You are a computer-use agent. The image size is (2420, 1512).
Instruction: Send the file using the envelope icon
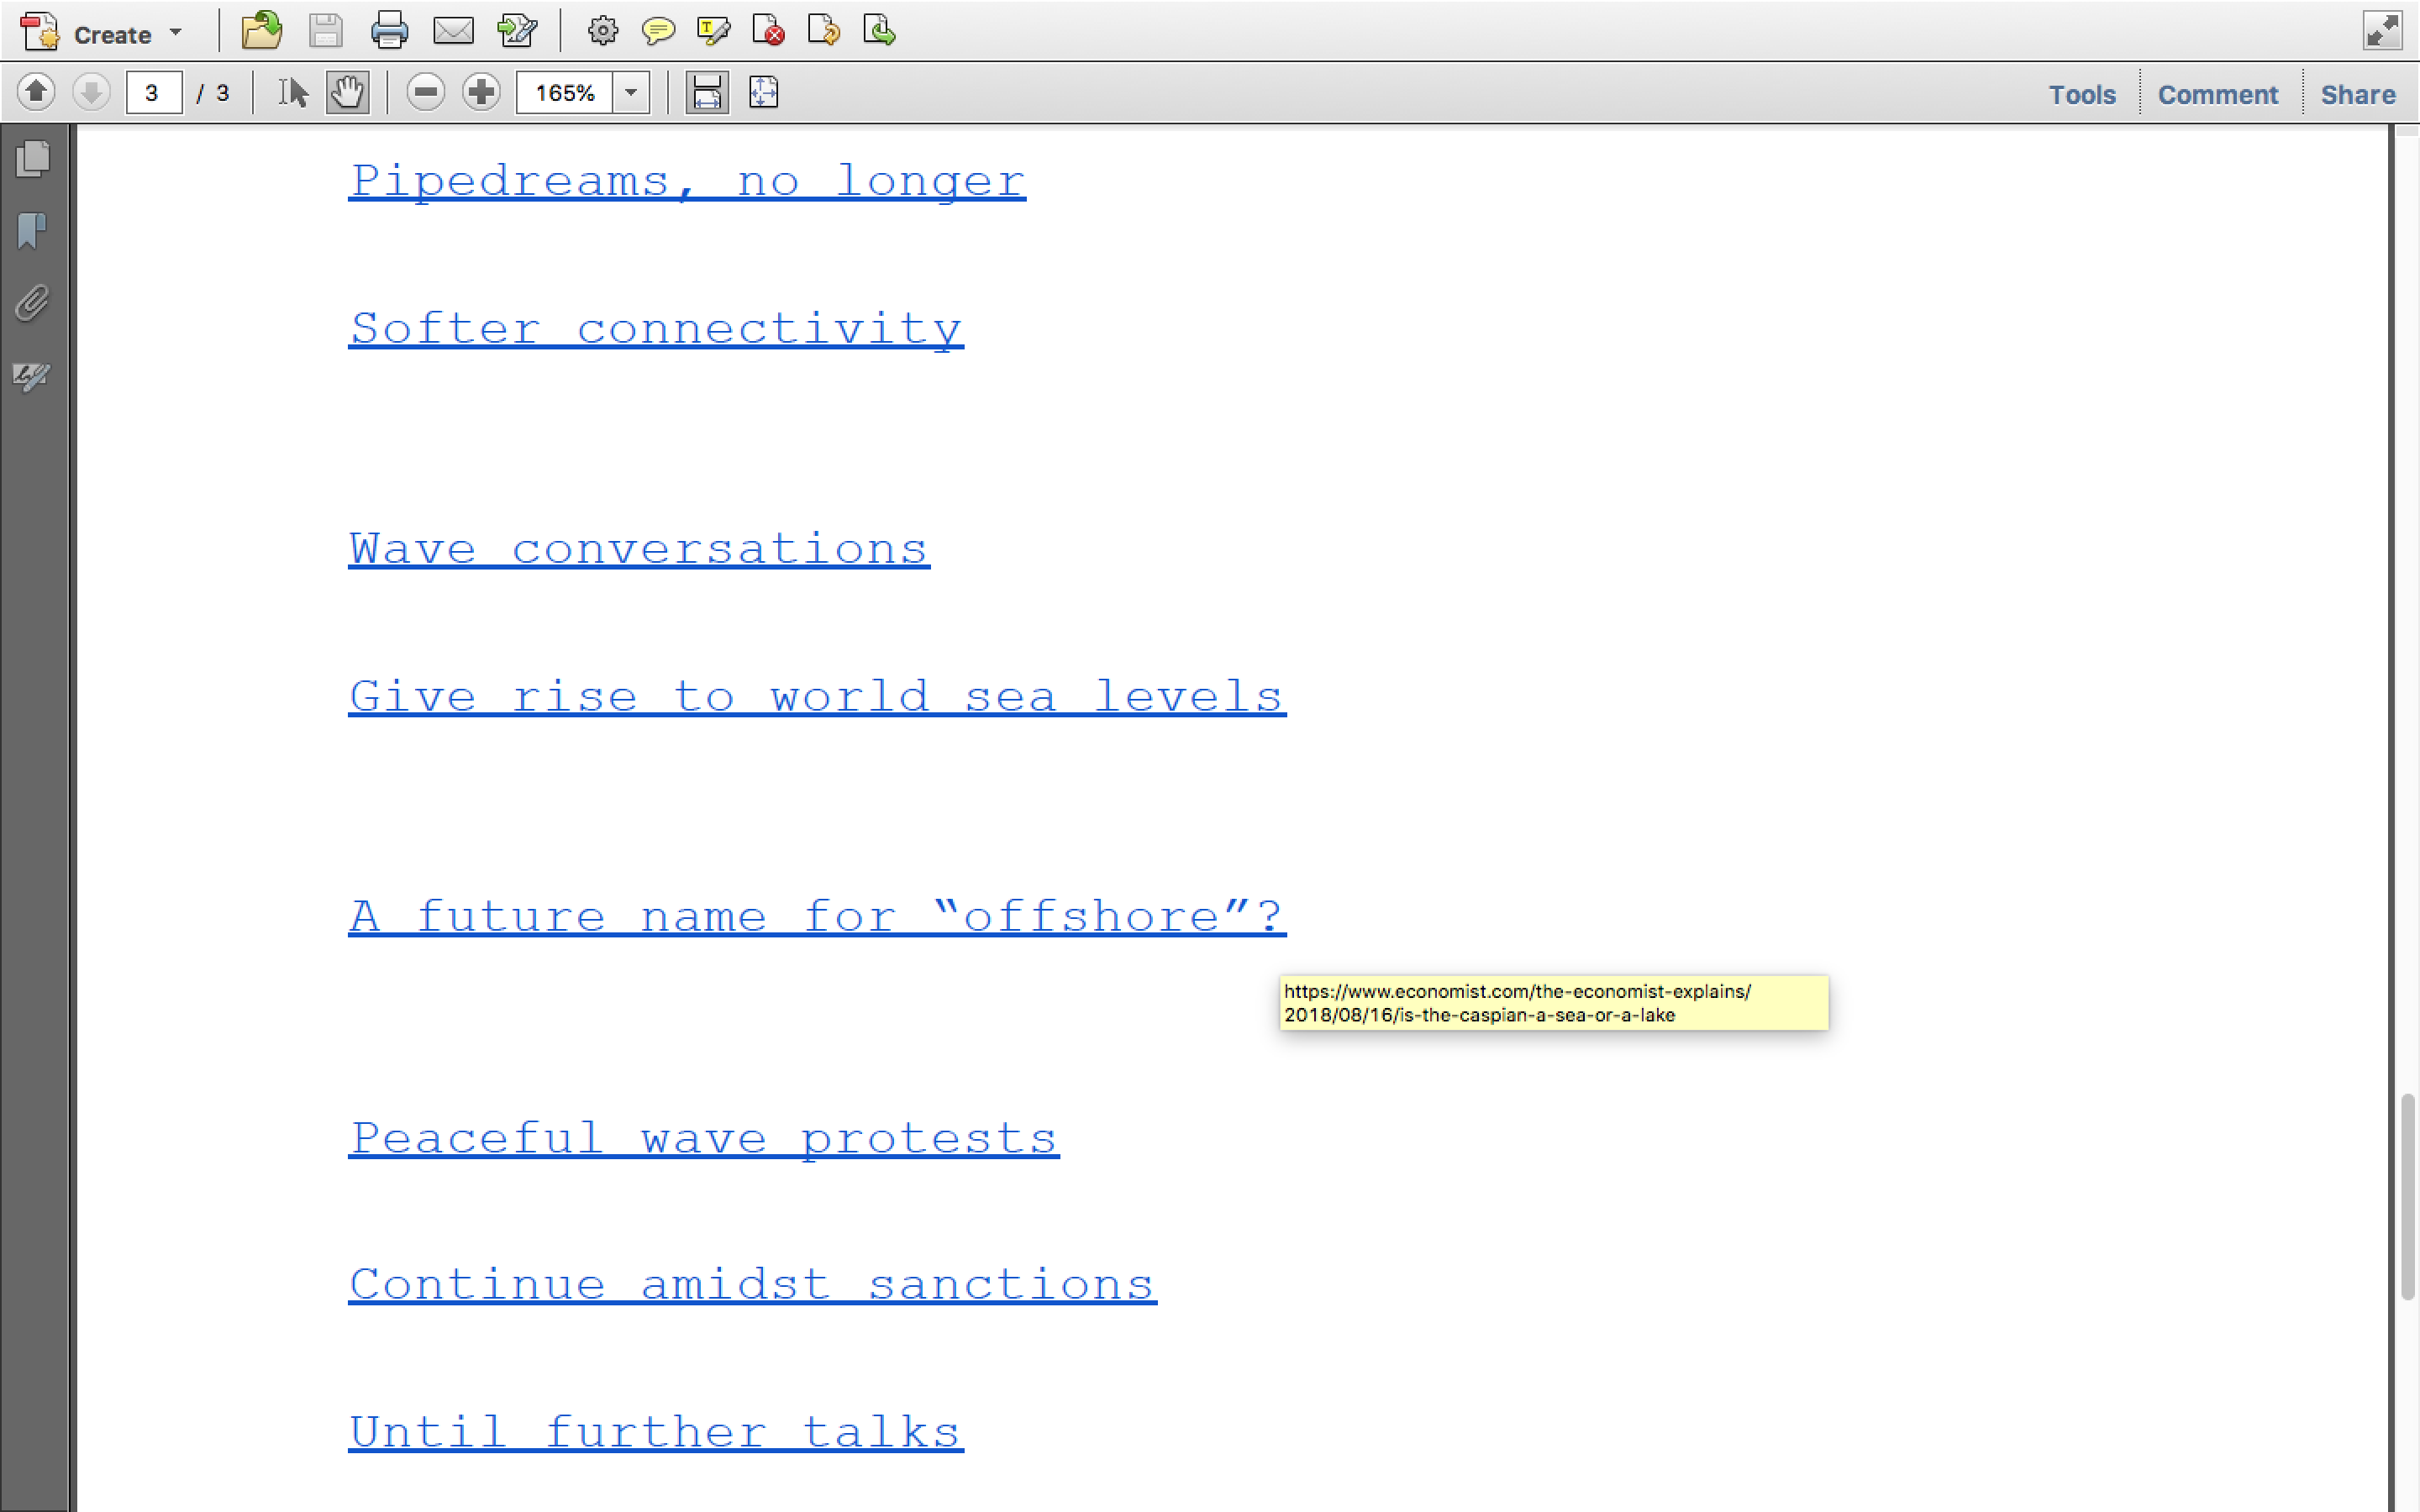453,31
